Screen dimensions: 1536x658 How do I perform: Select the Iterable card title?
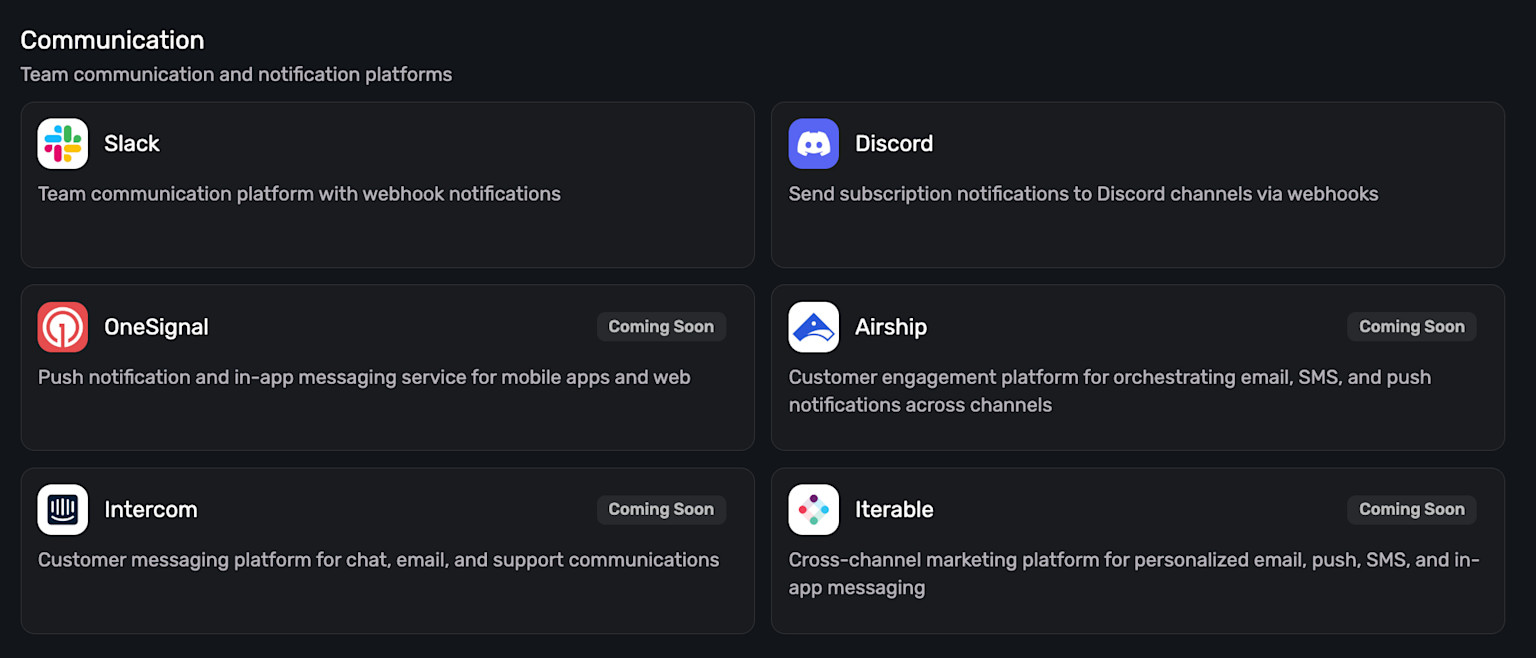point(894,510)
